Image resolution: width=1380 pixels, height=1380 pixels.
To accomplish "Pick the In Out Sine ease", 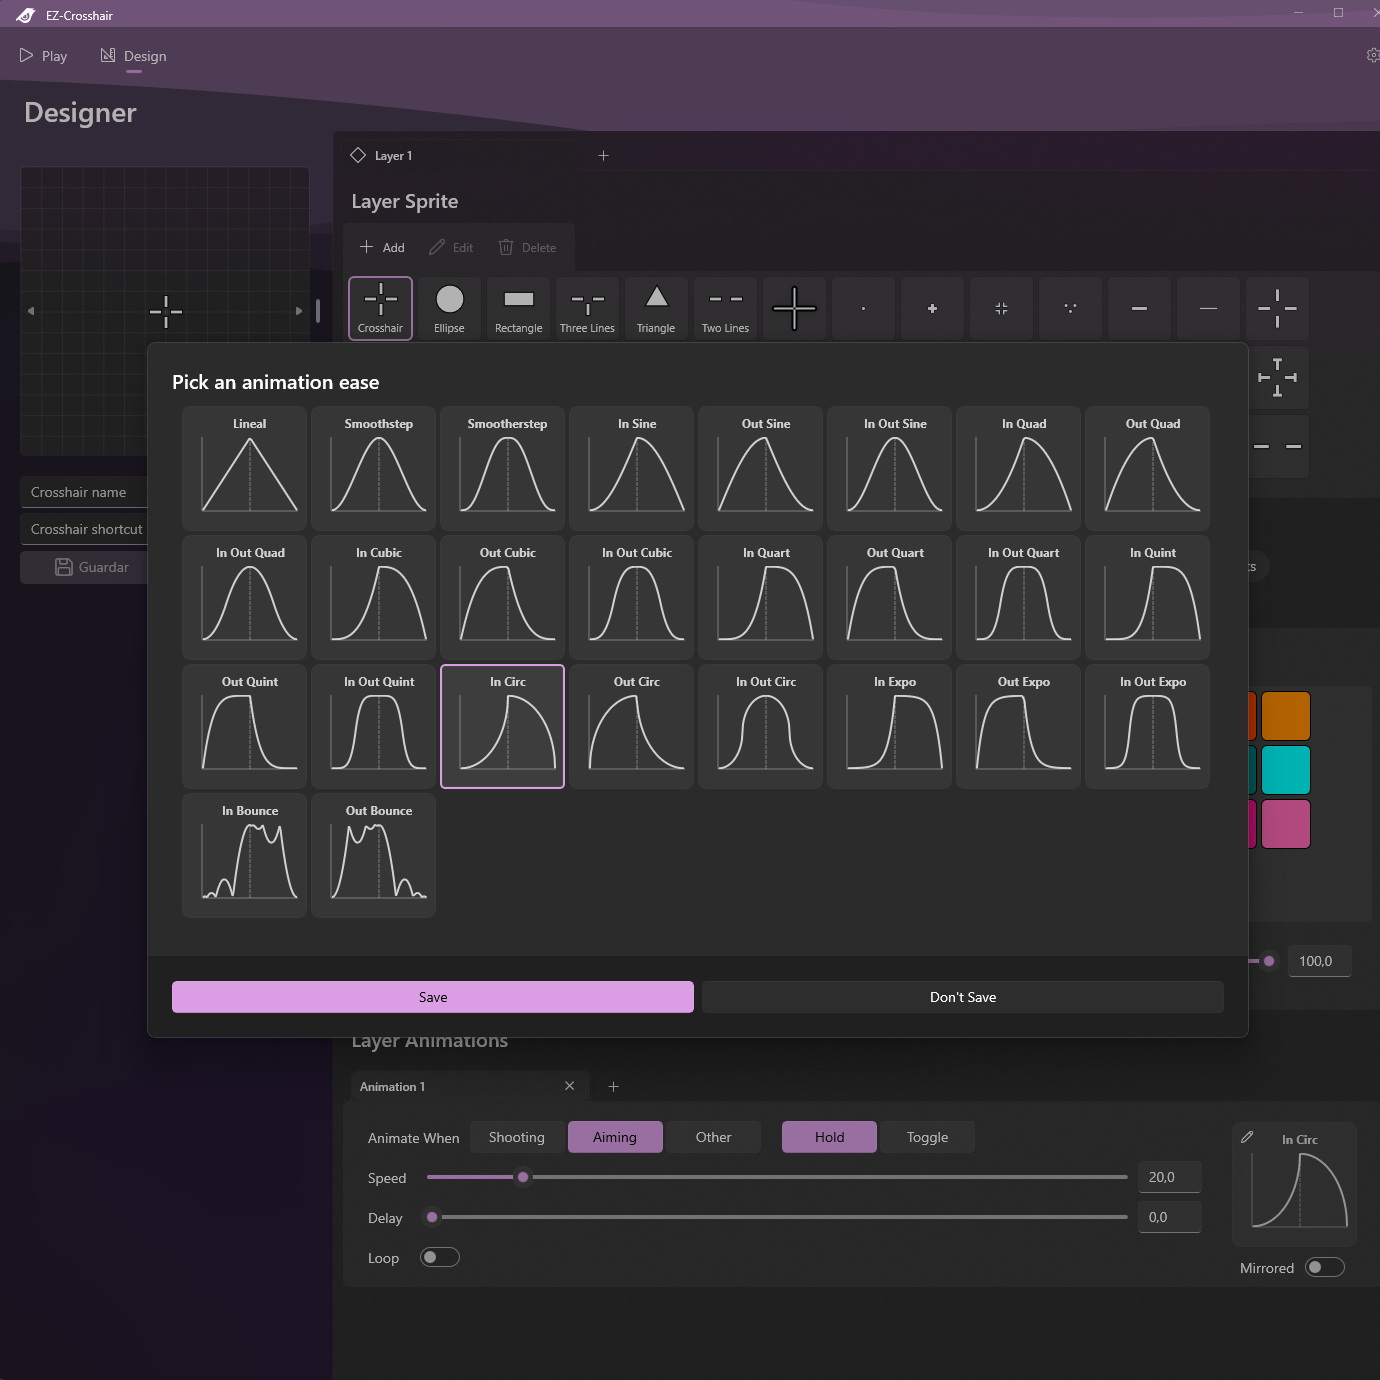I will (889, 468).
